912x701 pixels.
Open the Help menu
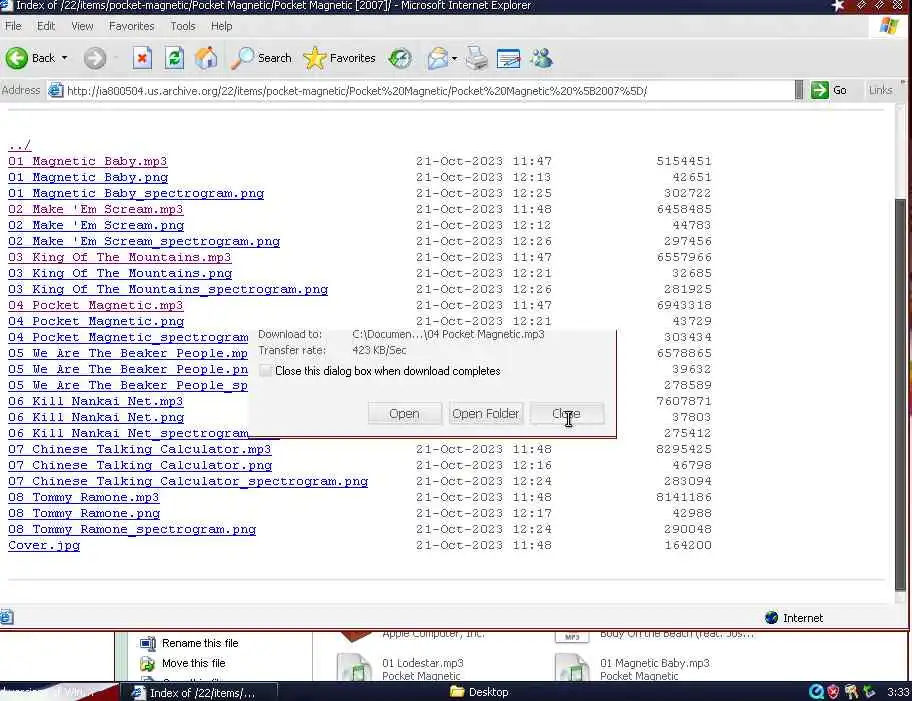[x=221, y=26]
